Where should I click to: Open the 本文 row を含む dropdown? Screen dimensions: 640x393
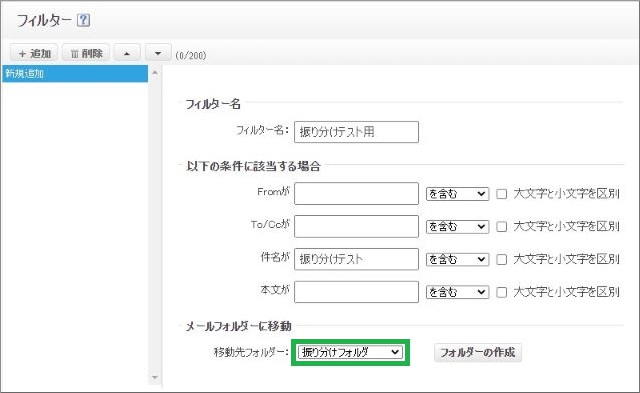coord(458,292)
